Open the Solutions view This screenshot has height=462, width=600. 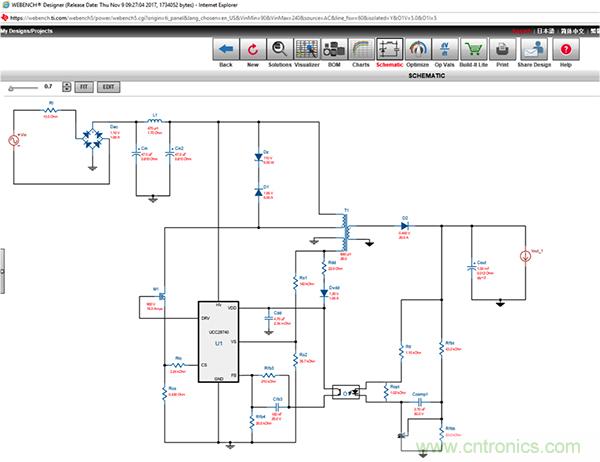click(x=280, y=50)
